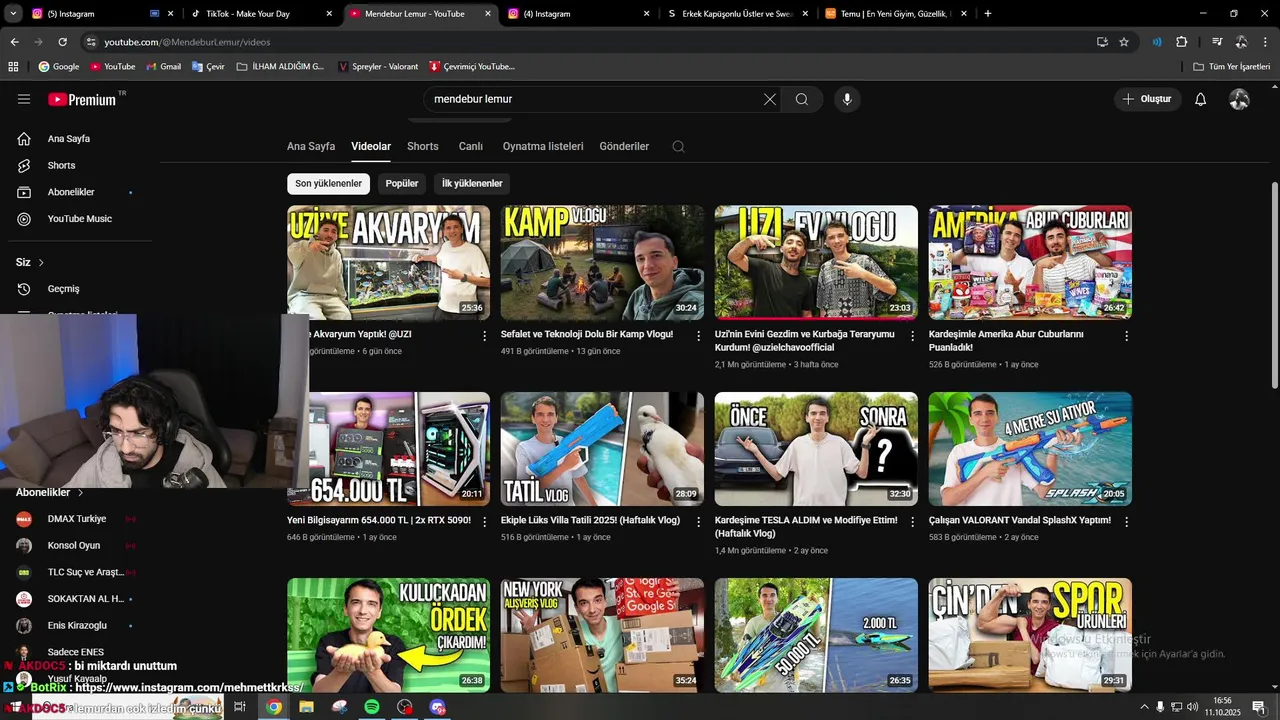Open more options for Kamp Vlogu video
The image size is (1280, 720).
[x=698, y=336]
